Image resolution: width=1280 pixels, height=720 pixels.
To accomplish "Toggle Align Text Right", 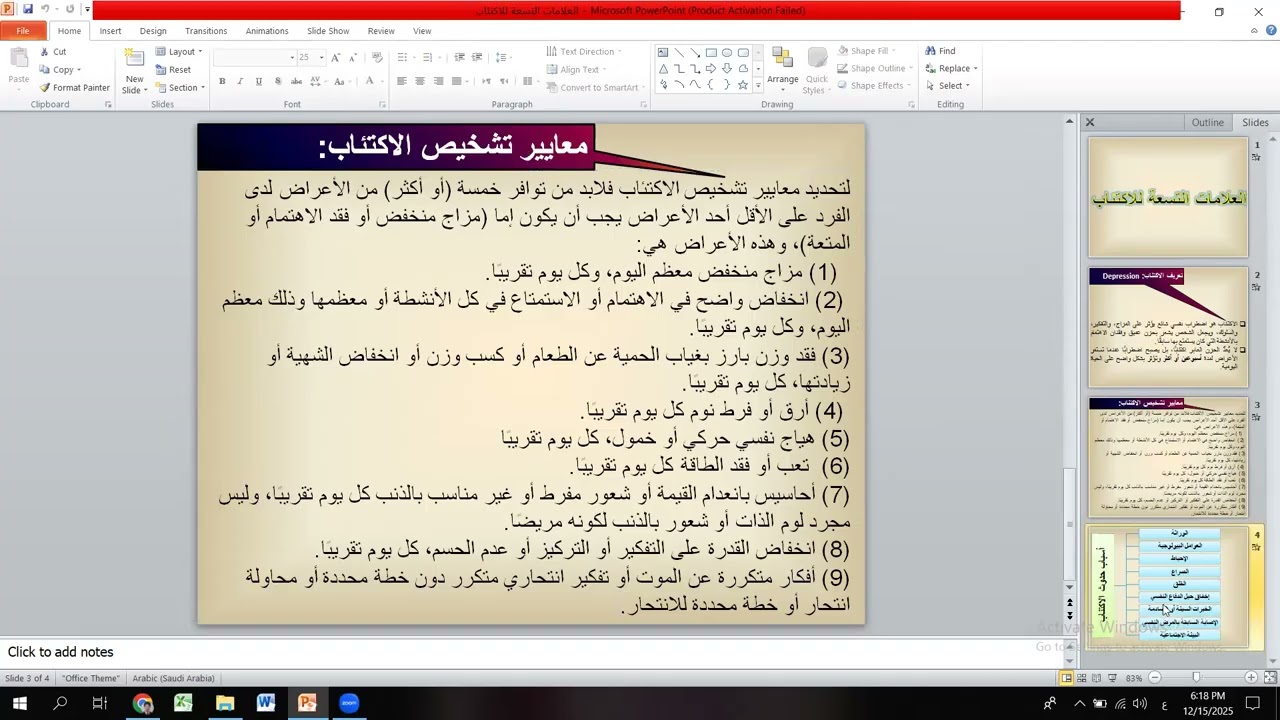I will click(x=438, y=81).
